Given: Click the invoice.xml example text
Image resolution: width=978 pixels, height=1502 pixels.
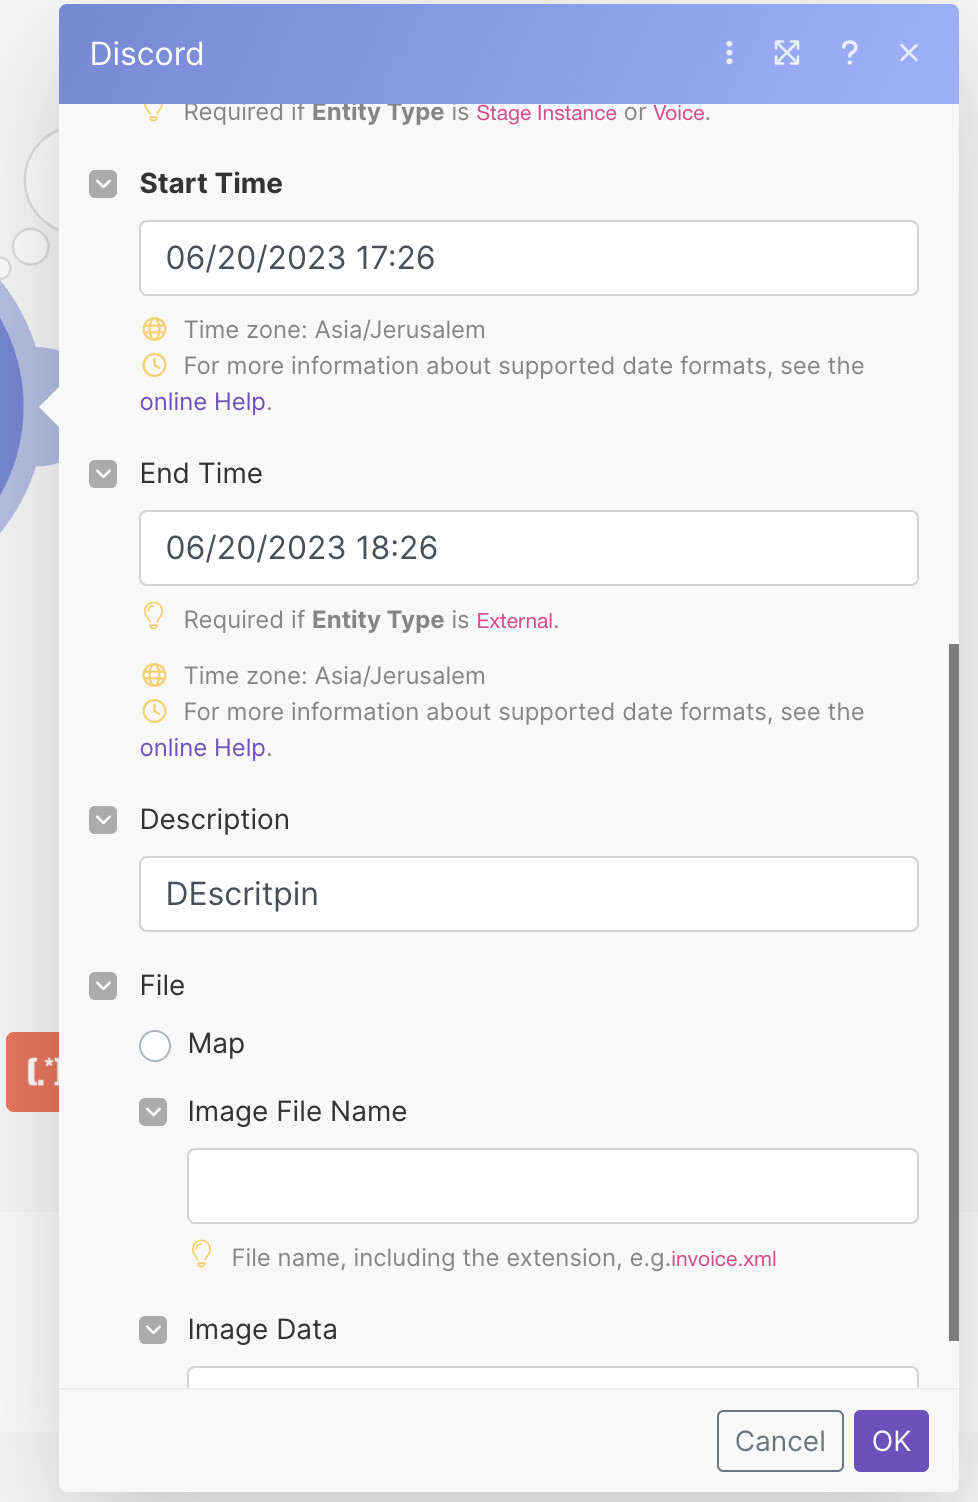Looking at the screenshot, I should tap(723, 1259).
